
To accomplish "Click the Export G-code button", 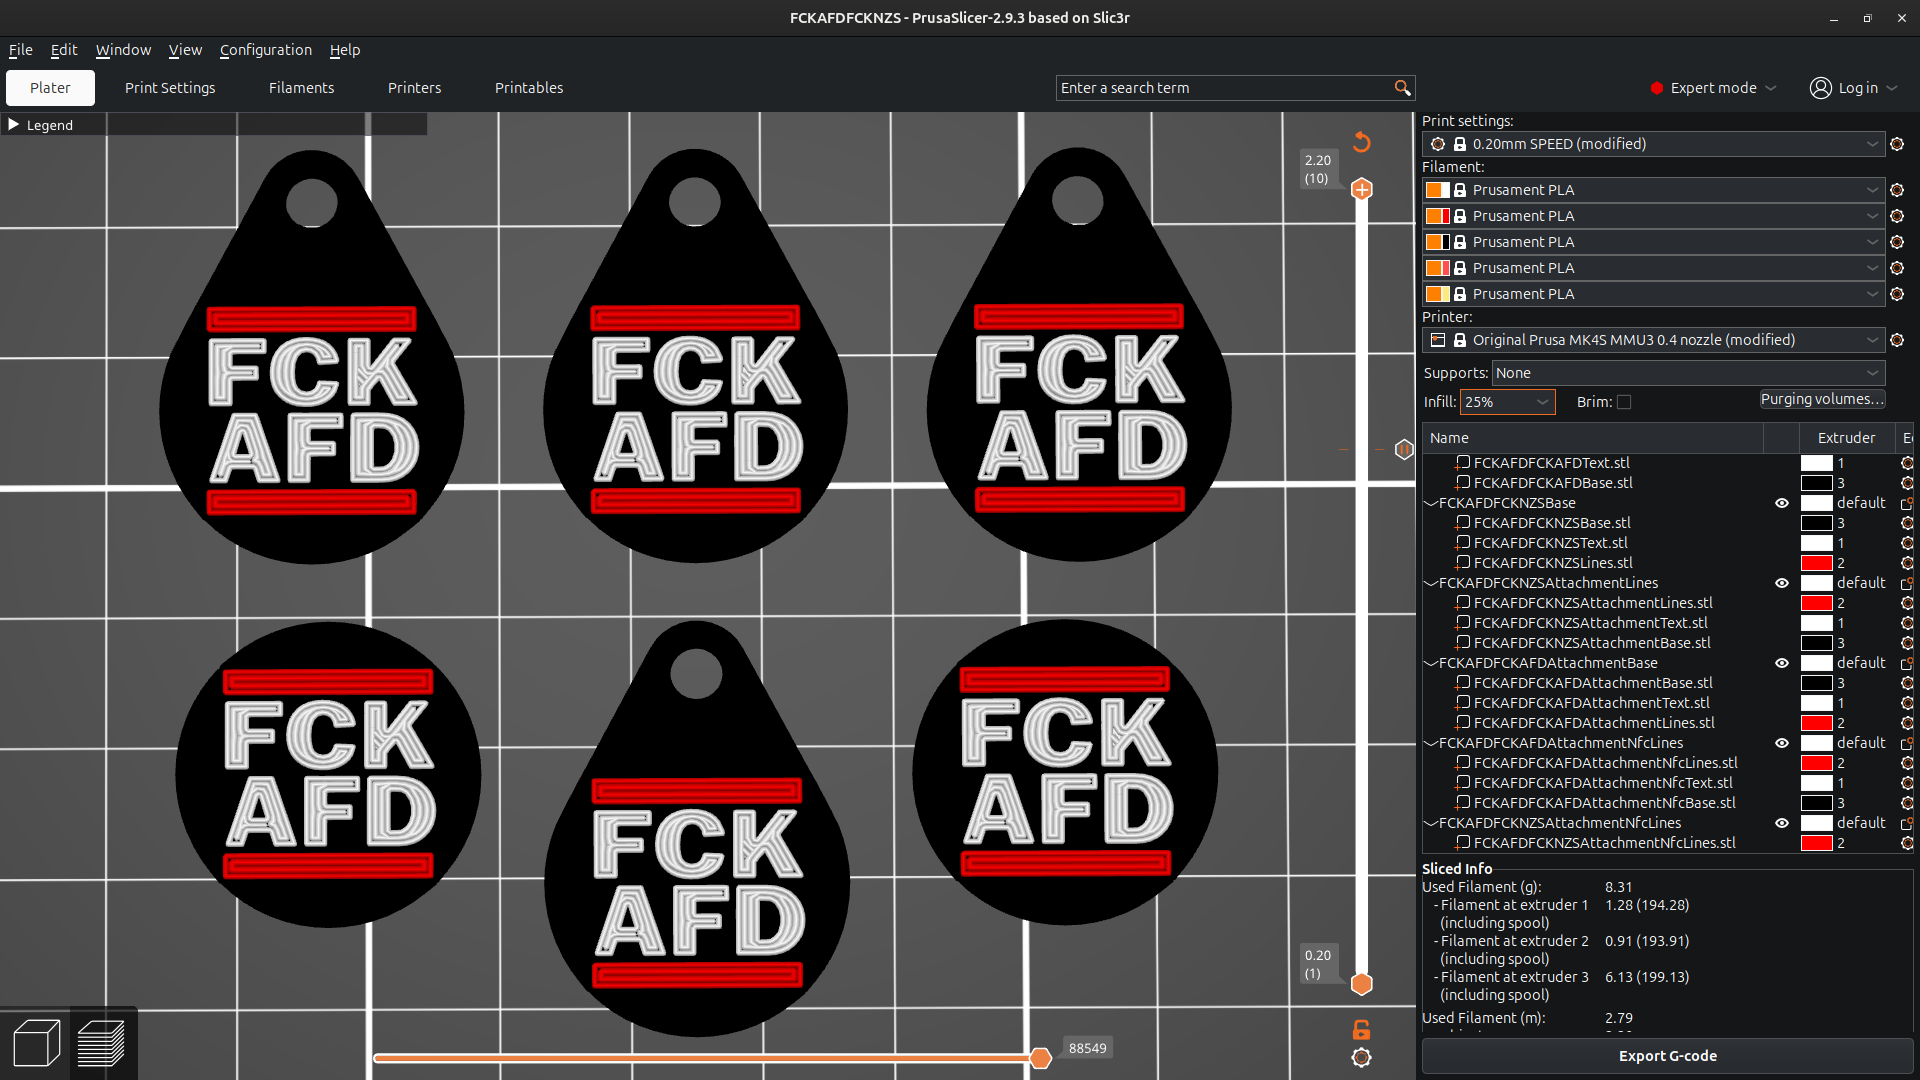I will [1667, 1056].
